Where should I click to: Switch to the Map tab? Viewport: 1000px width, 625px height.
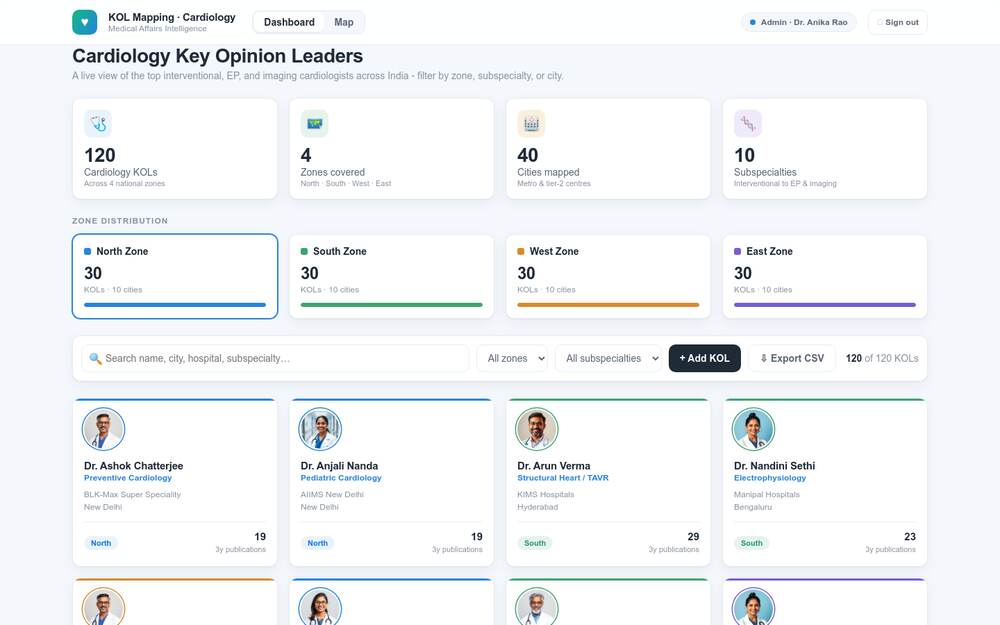344,22
